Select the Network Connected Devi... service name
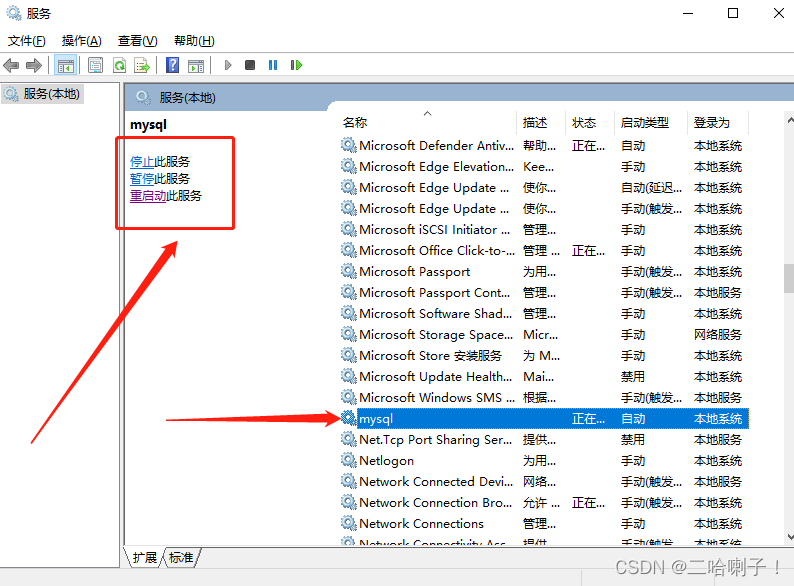Viewport: 794px width, 586px height. 435,481
